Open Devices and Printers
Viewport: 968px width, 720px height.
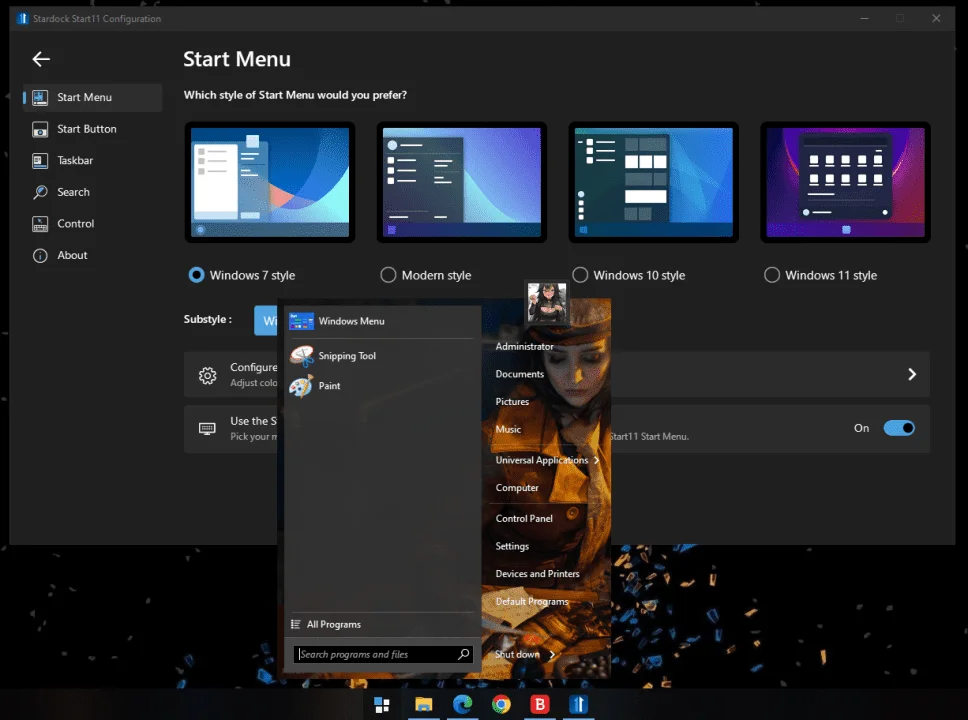[x=537, y=574]
